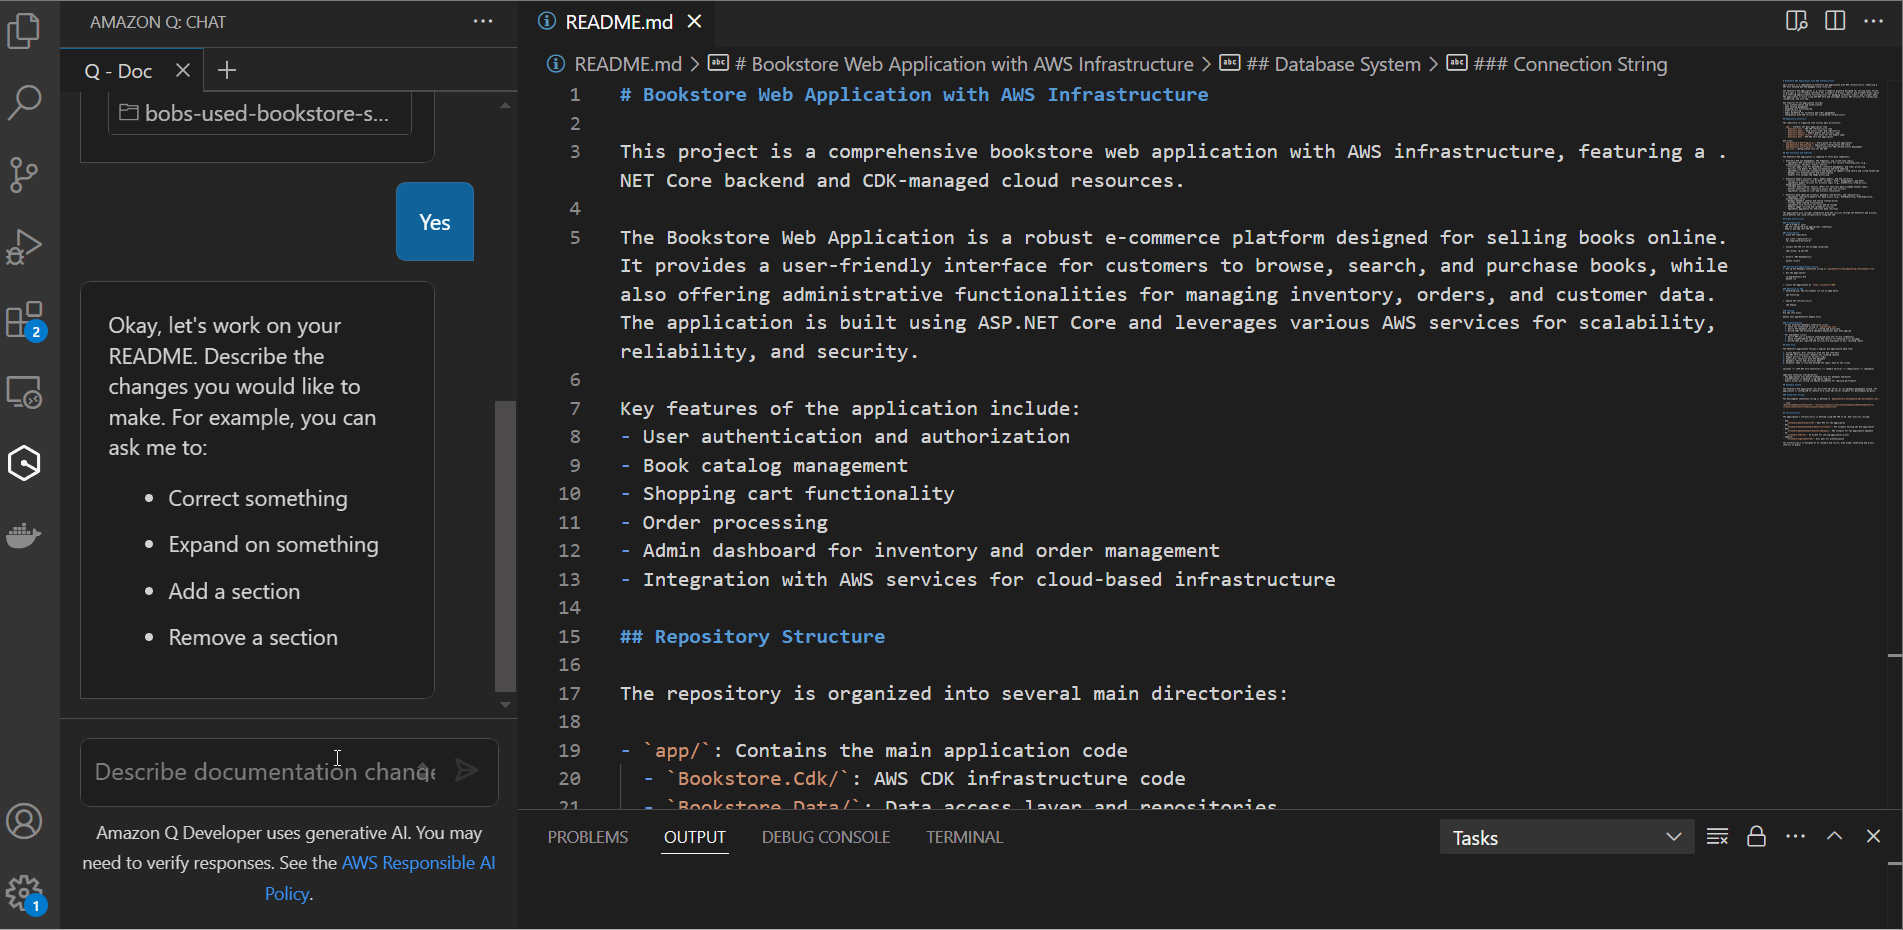The height and width of the screenshot is (930, 1903).
Task: Open the Extensions view
Action: [x=25, y=320]
